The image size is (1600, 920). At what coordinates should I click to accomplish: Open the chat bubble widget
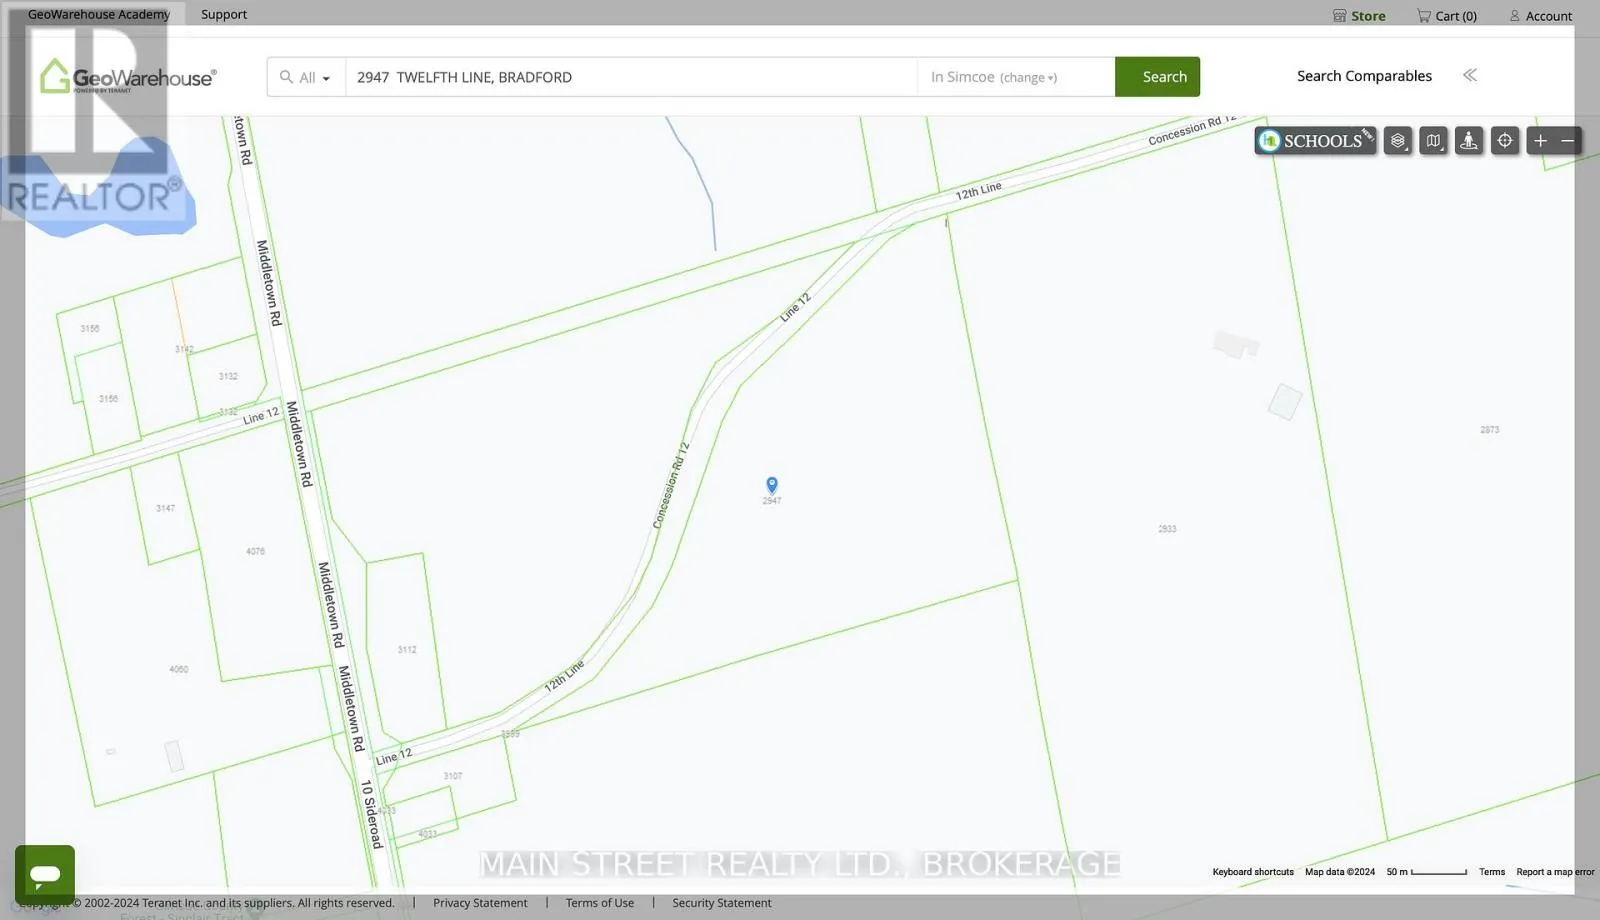tap(45, 875)
